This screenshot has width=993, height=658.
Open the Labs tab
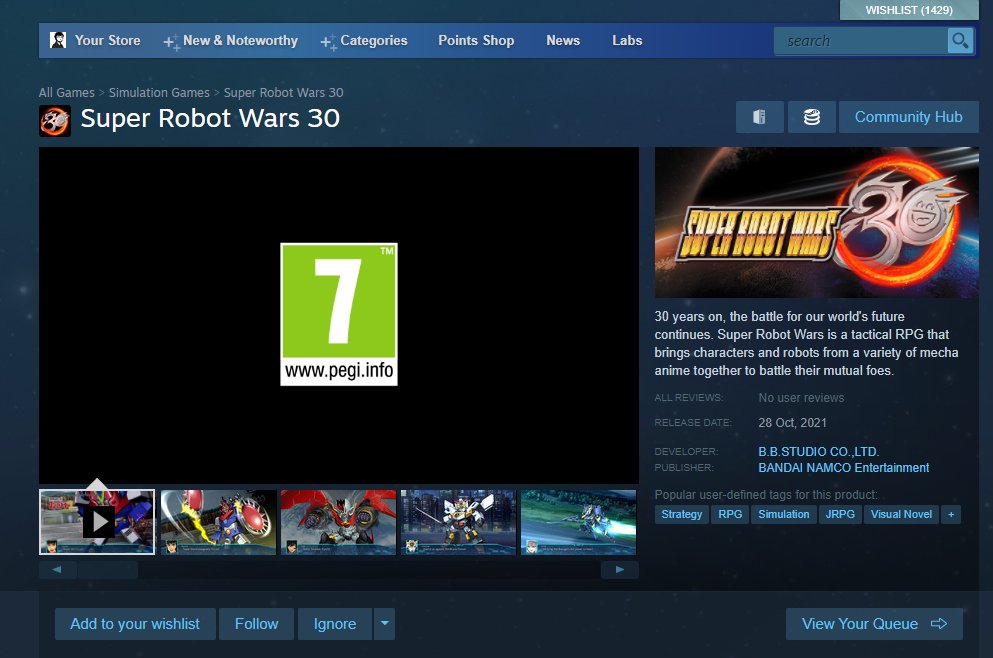[x=627, y=41]
